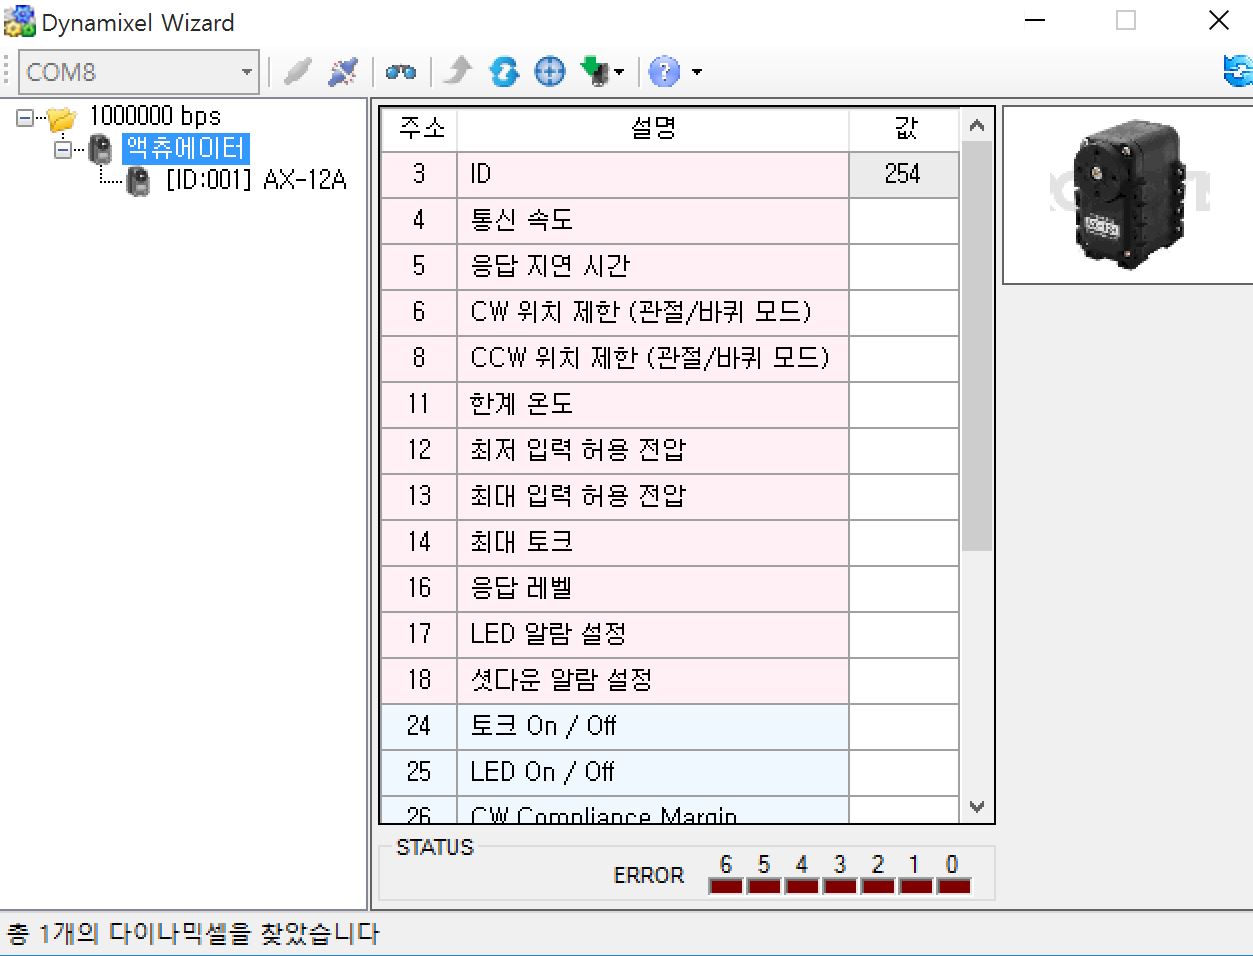The image size is (1253, 956).
Task: Click the update icon at toolbar's right edge
Action: coord(1238,71)
